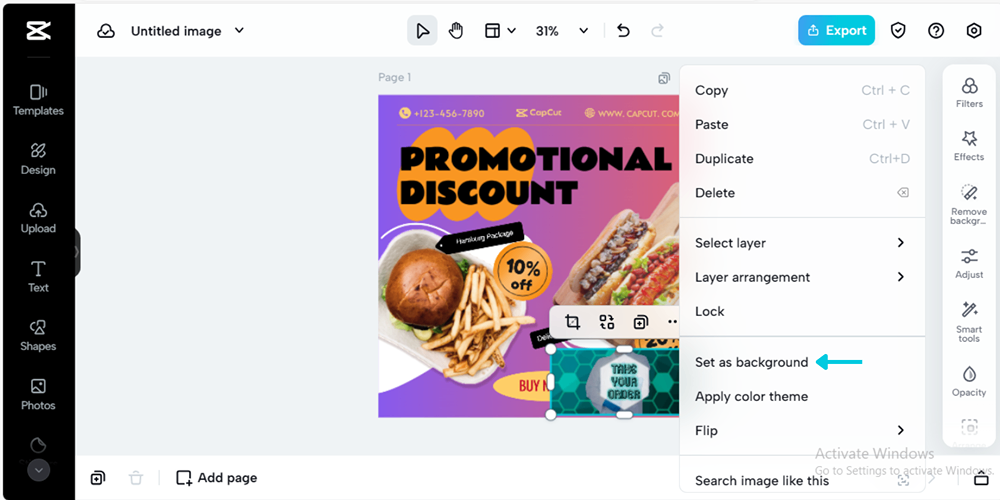
Task: Click the Export button
Action: pyautogui.click(x=836, y=31)
